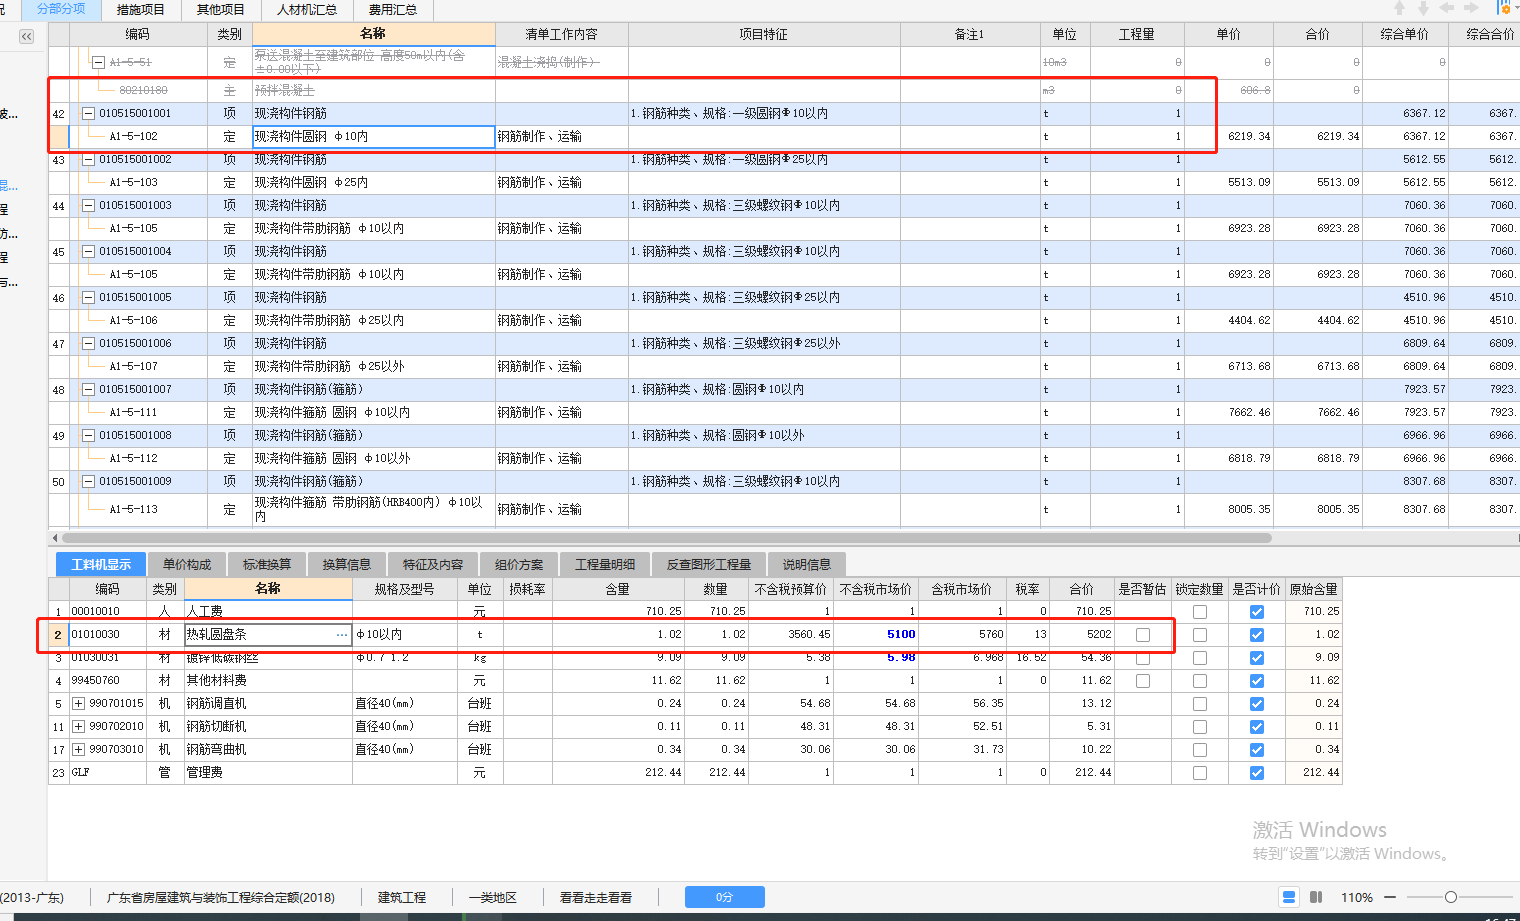1520x921 pixels.
Task: Click the 综合单价 column header
Action: [1405, 34]
